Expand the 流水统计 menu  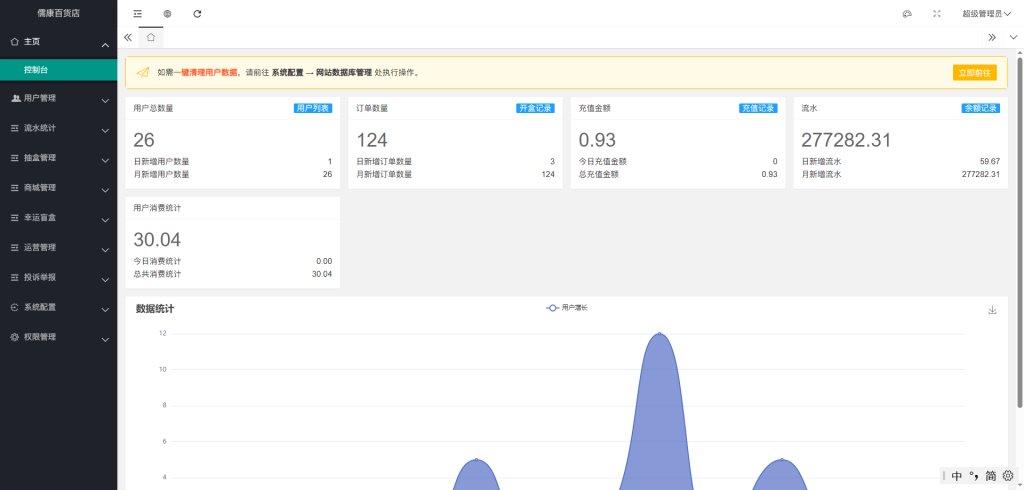pos(59,129)
